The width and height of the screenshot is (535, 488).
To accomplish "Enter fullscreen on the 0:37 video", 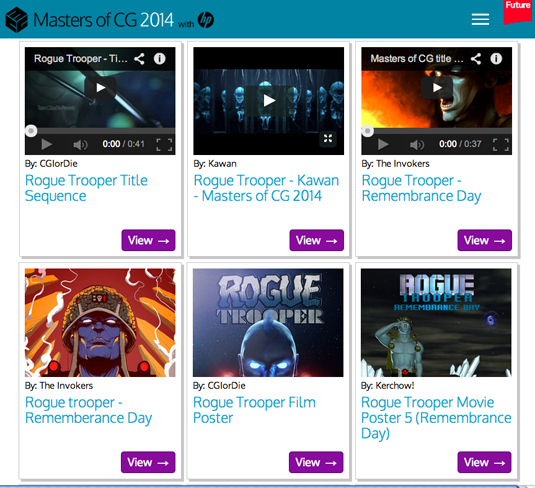I will [501, 145].
